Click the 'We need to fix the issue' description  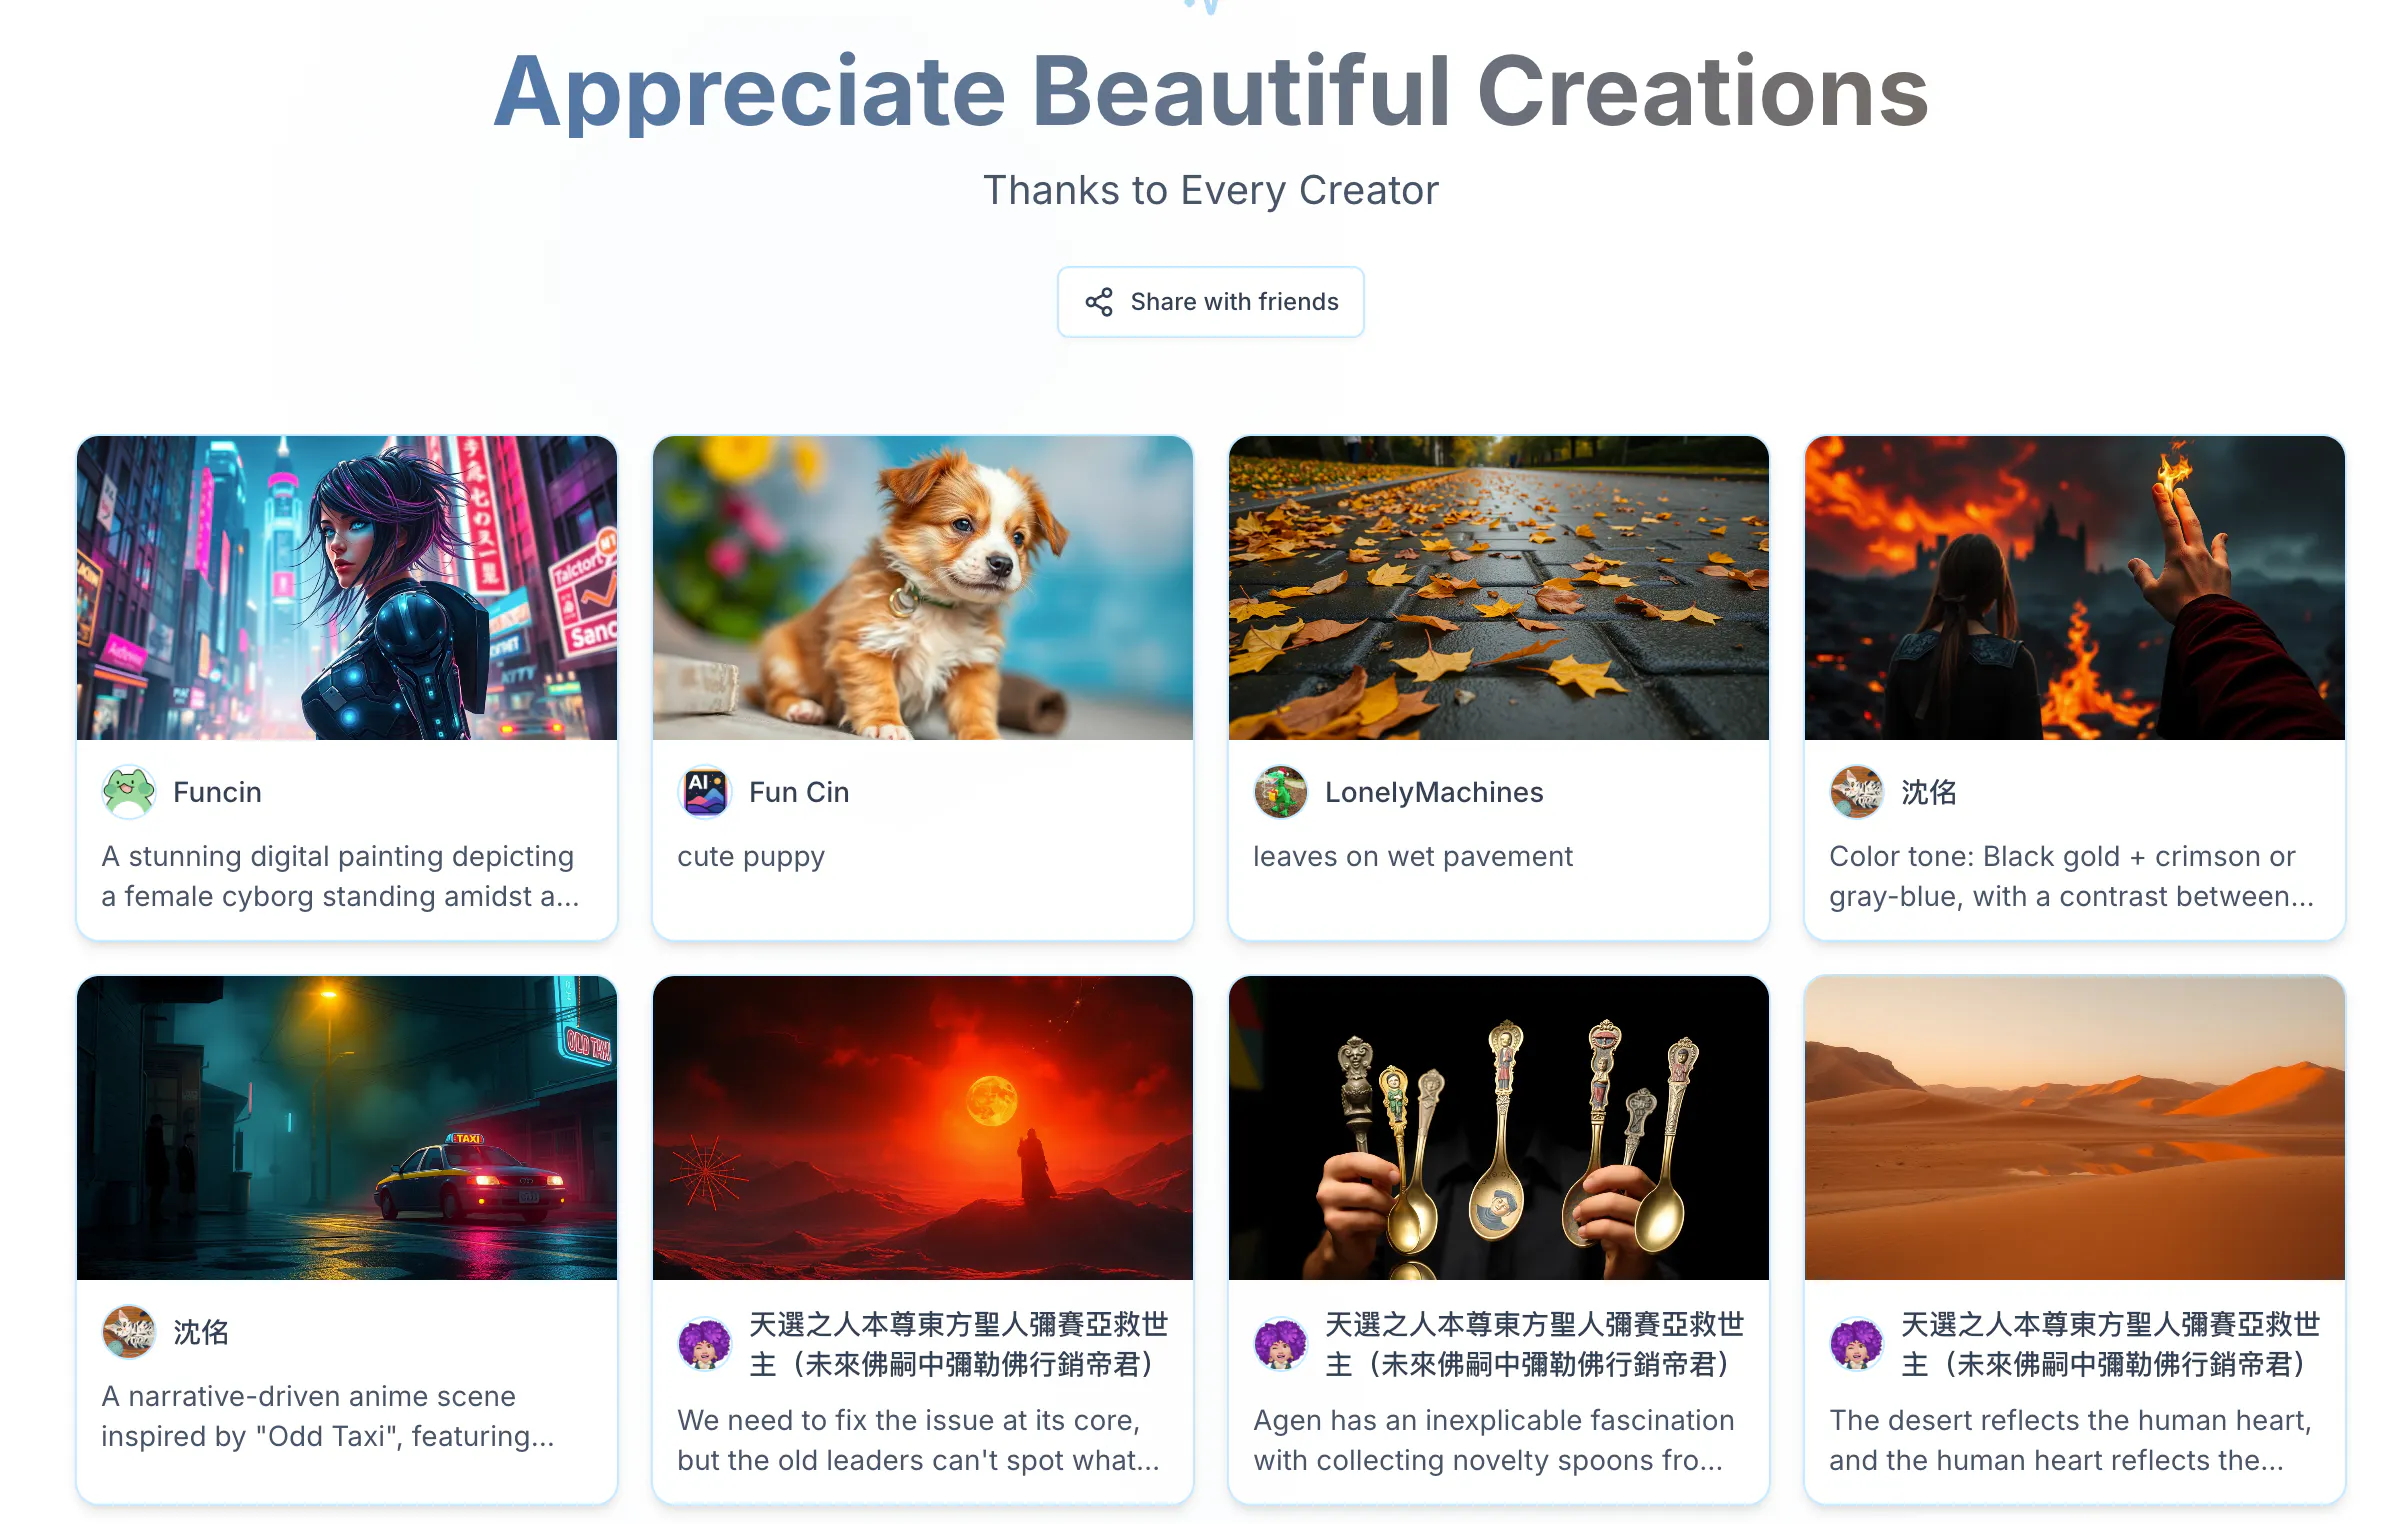coord(919,1440)
